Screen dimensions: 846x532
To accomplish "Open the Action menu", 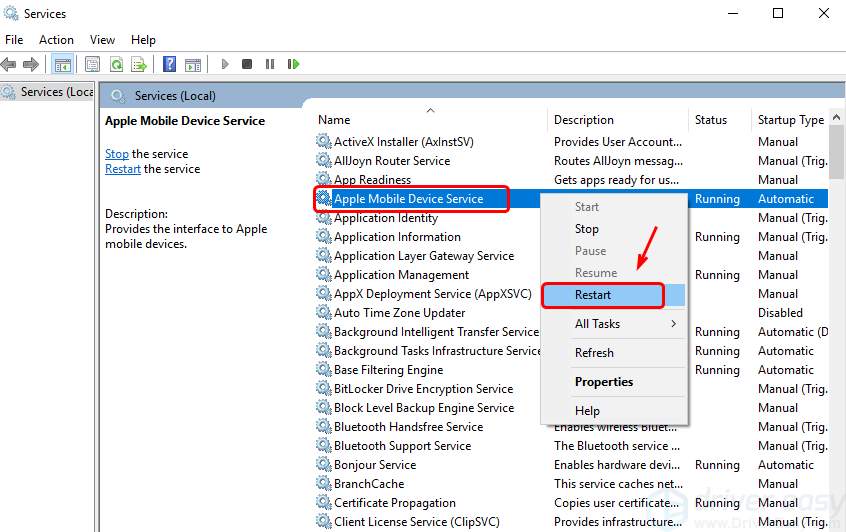I will (x=56, y=40).
